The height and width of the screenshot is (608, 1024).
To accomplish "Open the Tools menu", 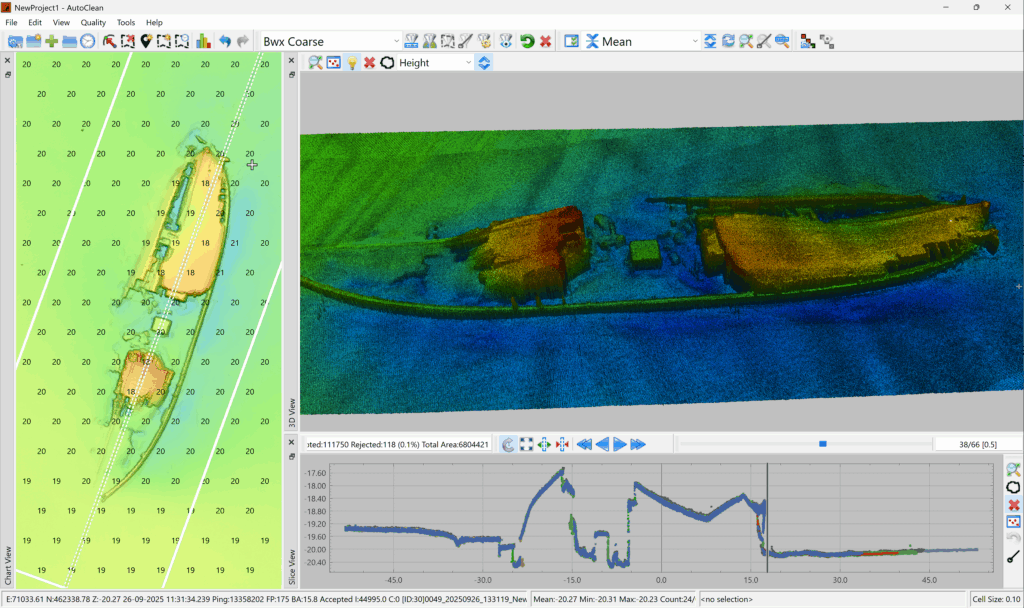I will [126, 22].
